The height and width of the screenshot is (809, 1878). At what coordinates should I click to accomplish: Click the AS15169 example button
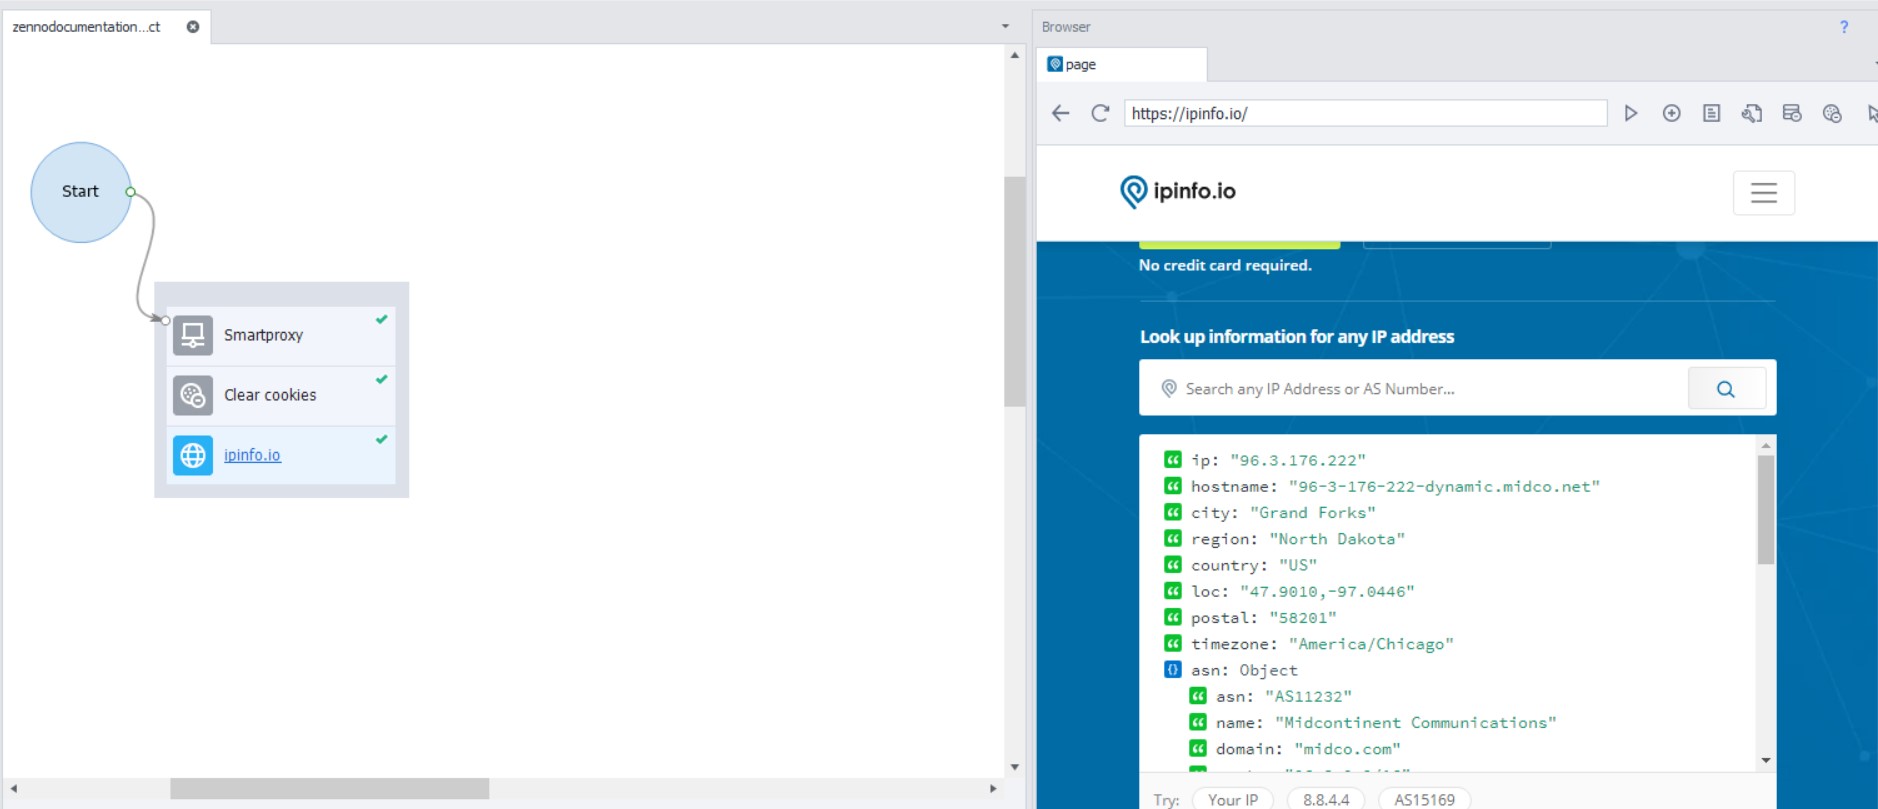[x=1424, y=800]
